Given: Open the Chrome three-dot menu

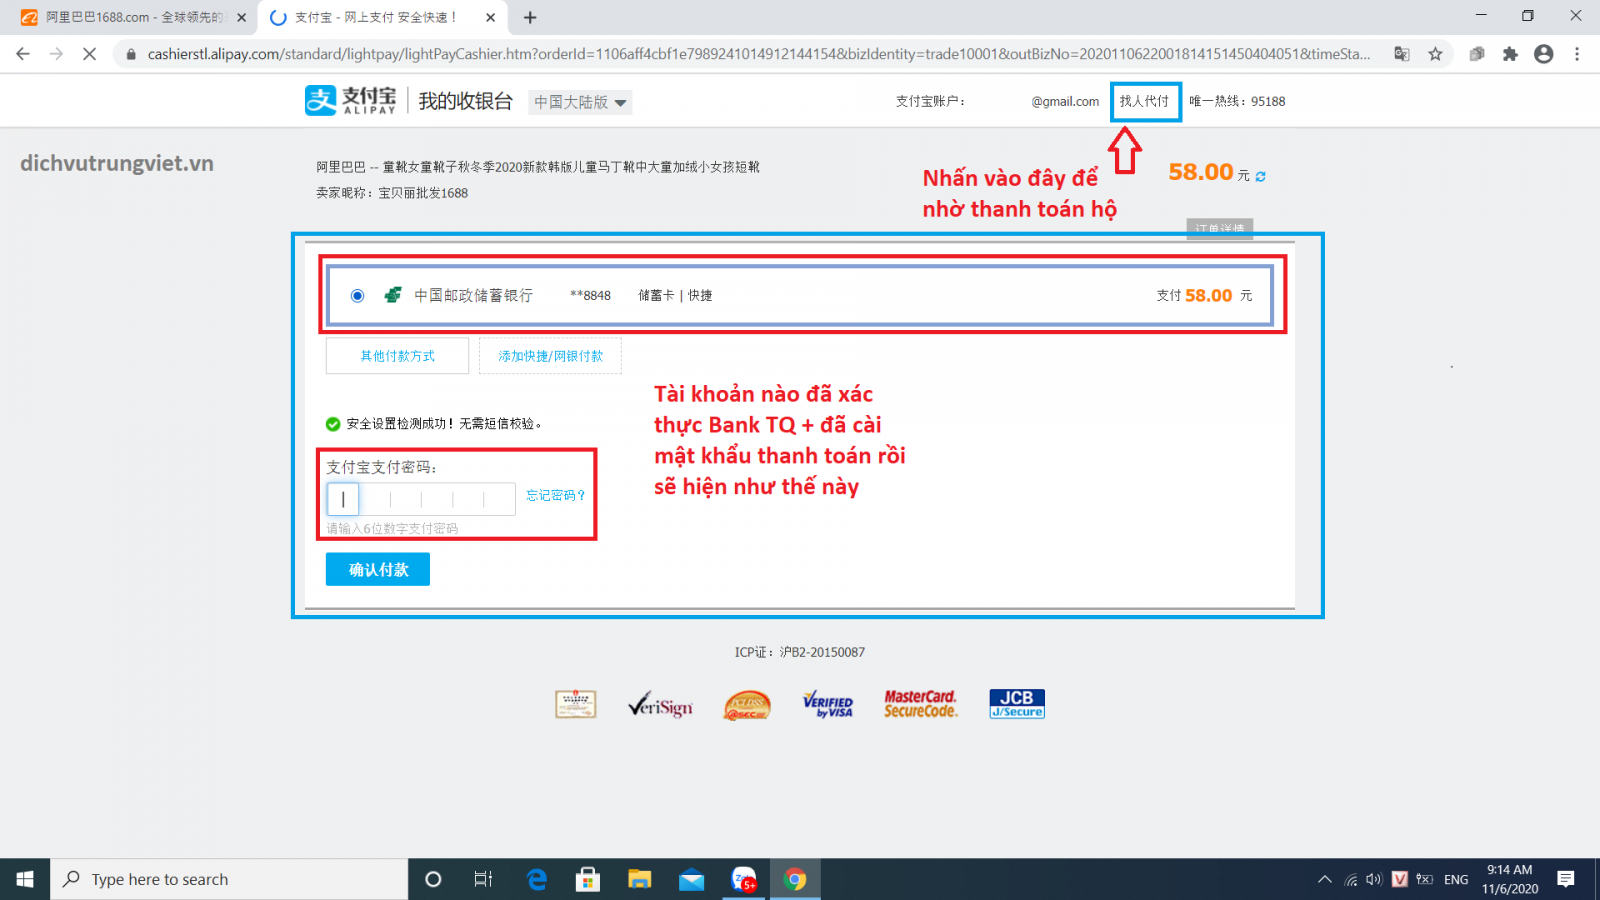Looking at the screenshot, I should 1577,54.
